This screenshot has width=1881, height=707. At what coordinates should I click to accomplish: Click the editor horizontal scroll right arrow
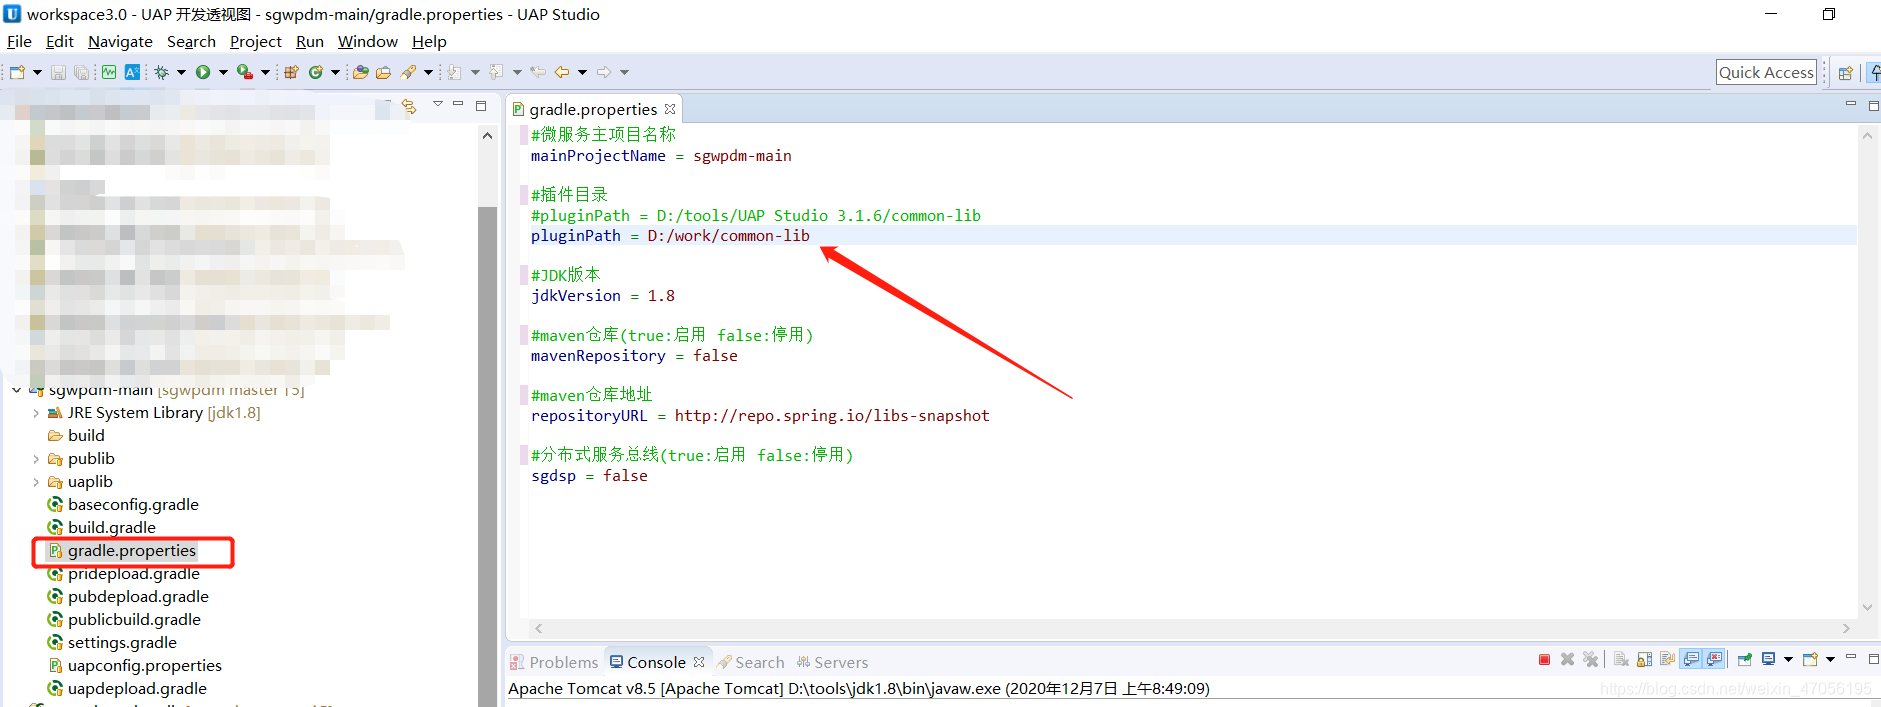pyautogui.click(x=1846, y=629)
